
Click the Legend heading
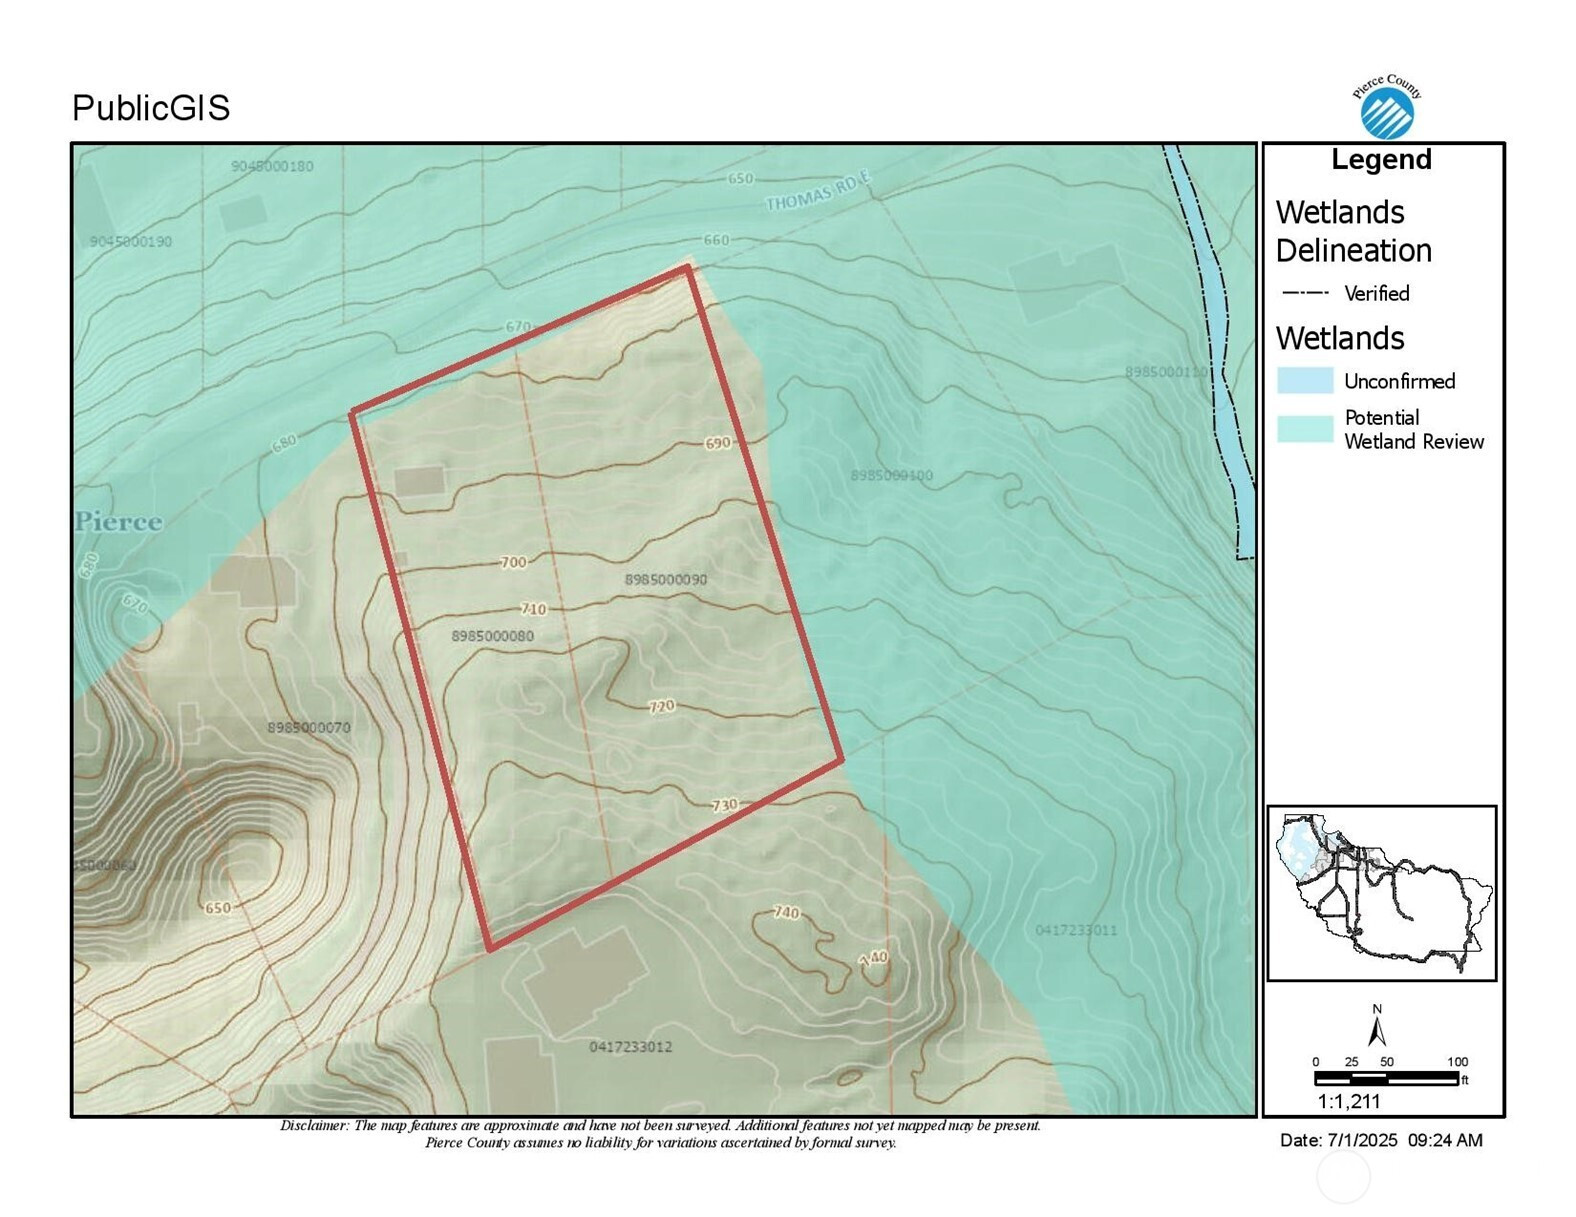coord(1381,160)
